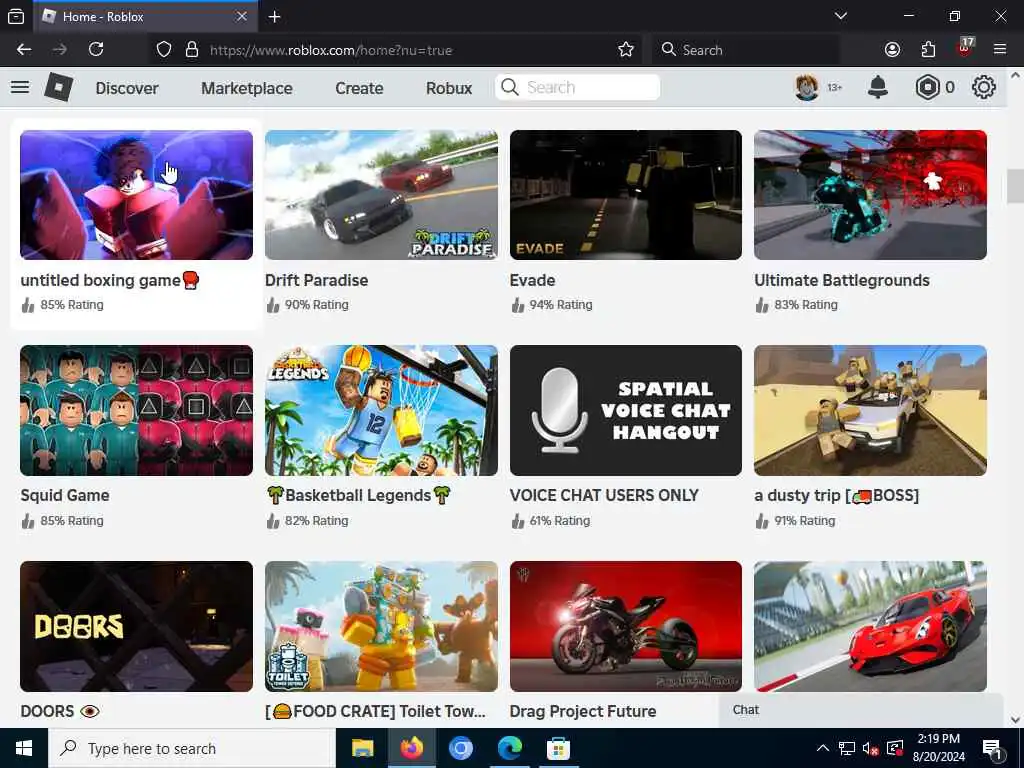The image size is (1024, 768).
Task: Click the Firefox search box
Action: tap(744, 50)
